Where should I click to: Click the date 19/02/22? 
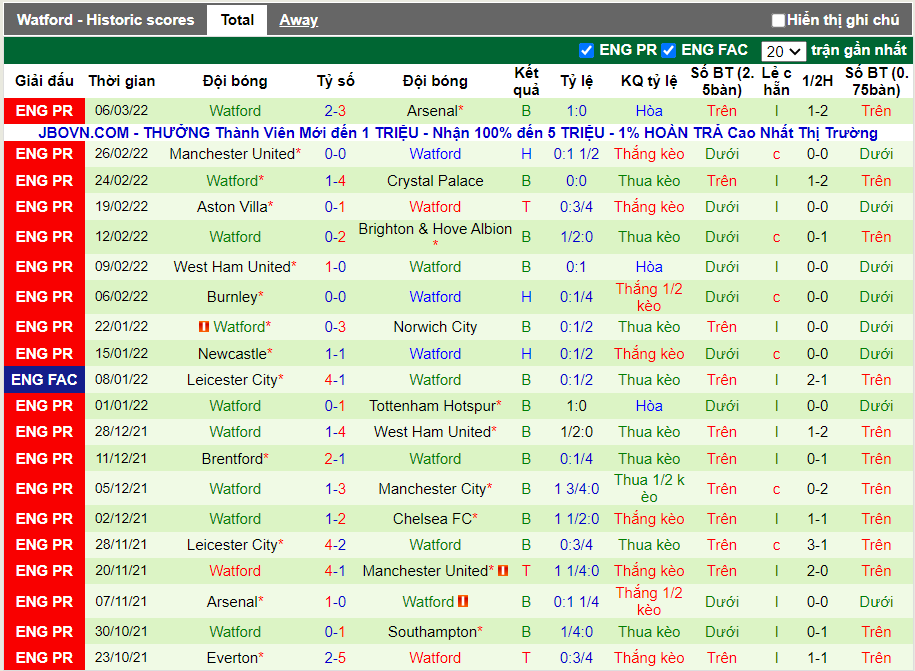pos(121,207)
